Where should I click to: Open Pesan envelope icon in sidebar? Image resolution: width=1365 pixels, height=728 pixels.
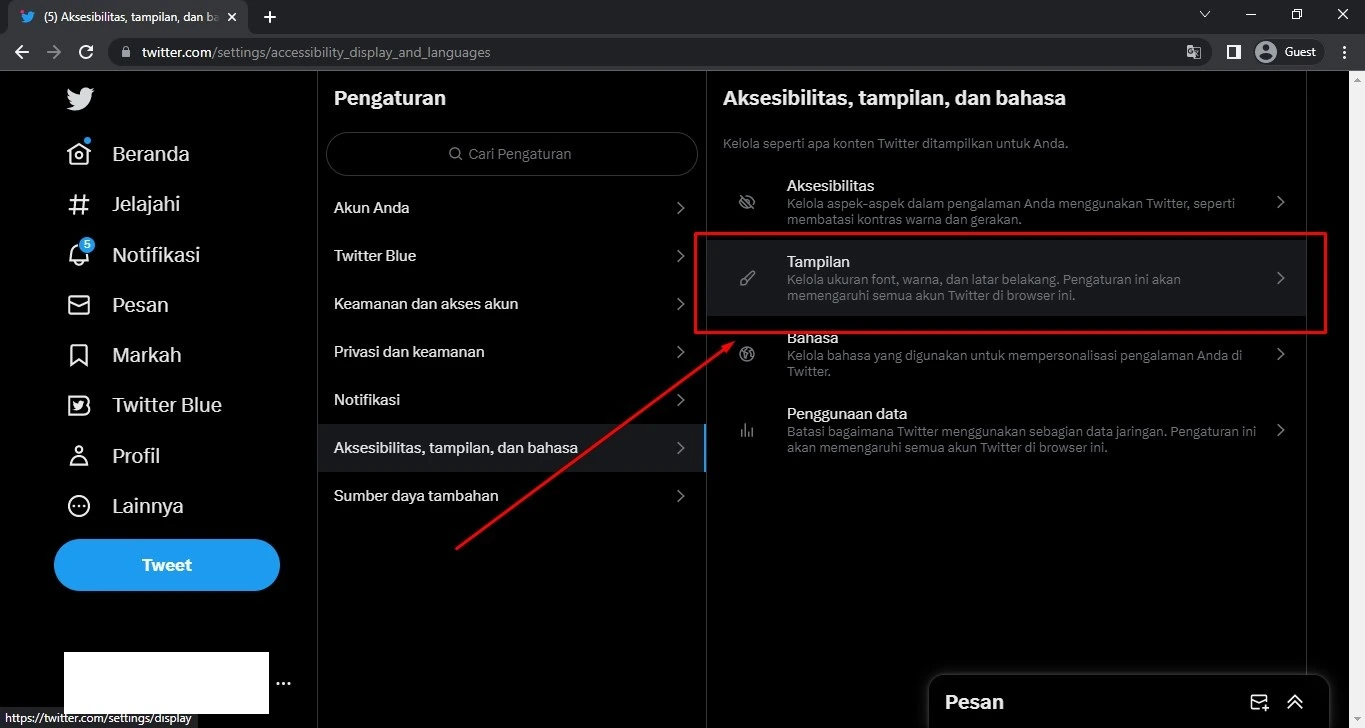tap(79, 305)
